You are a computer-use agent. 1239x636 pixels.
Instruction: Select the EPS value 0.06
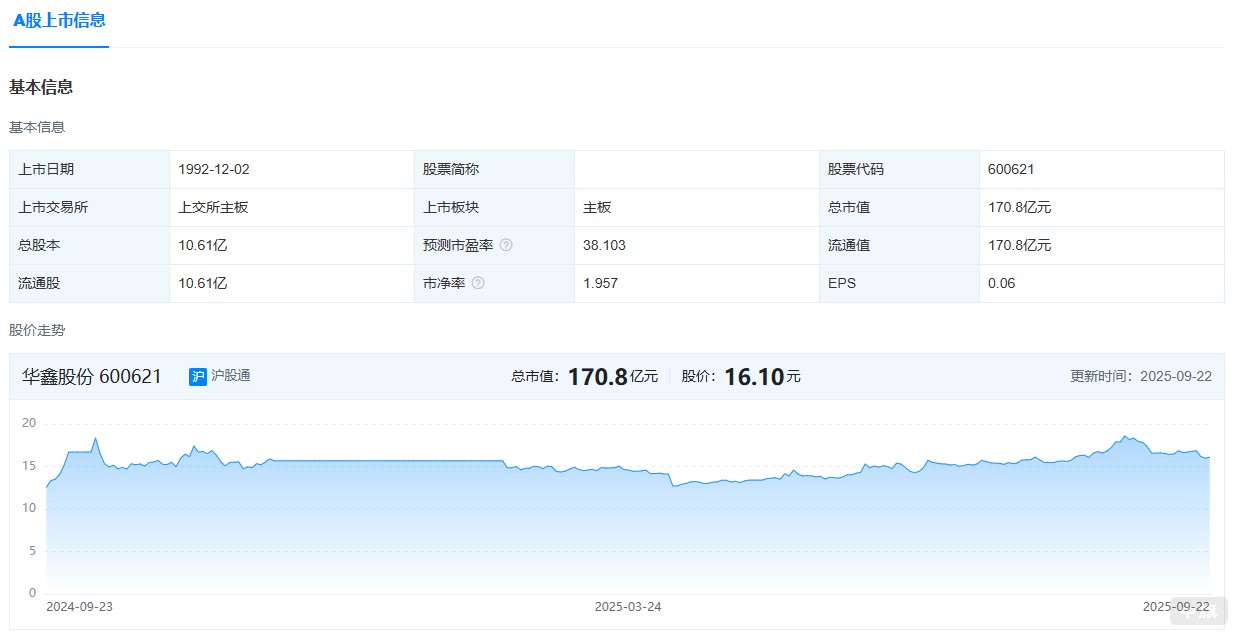pyautogui.click(x=1002, y=283)
